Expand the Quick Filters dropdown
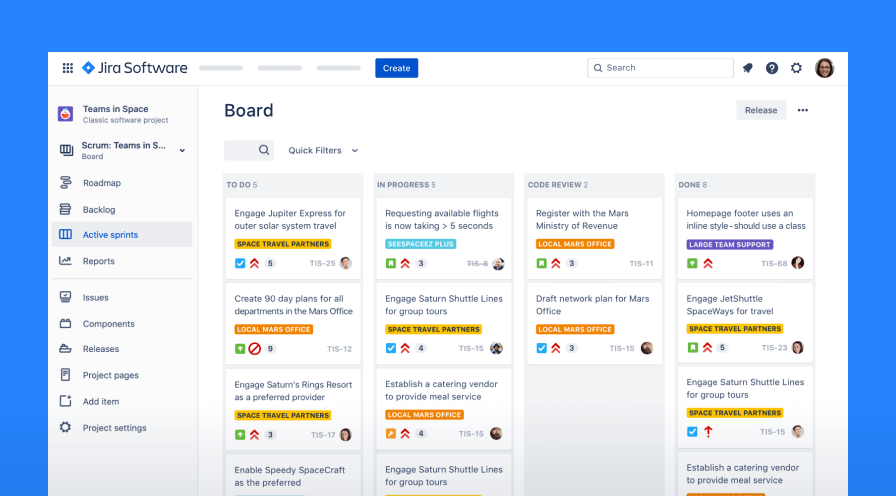The height and width of the screenshot is (496, 896). pyautogui.click(x=323, y=151)
